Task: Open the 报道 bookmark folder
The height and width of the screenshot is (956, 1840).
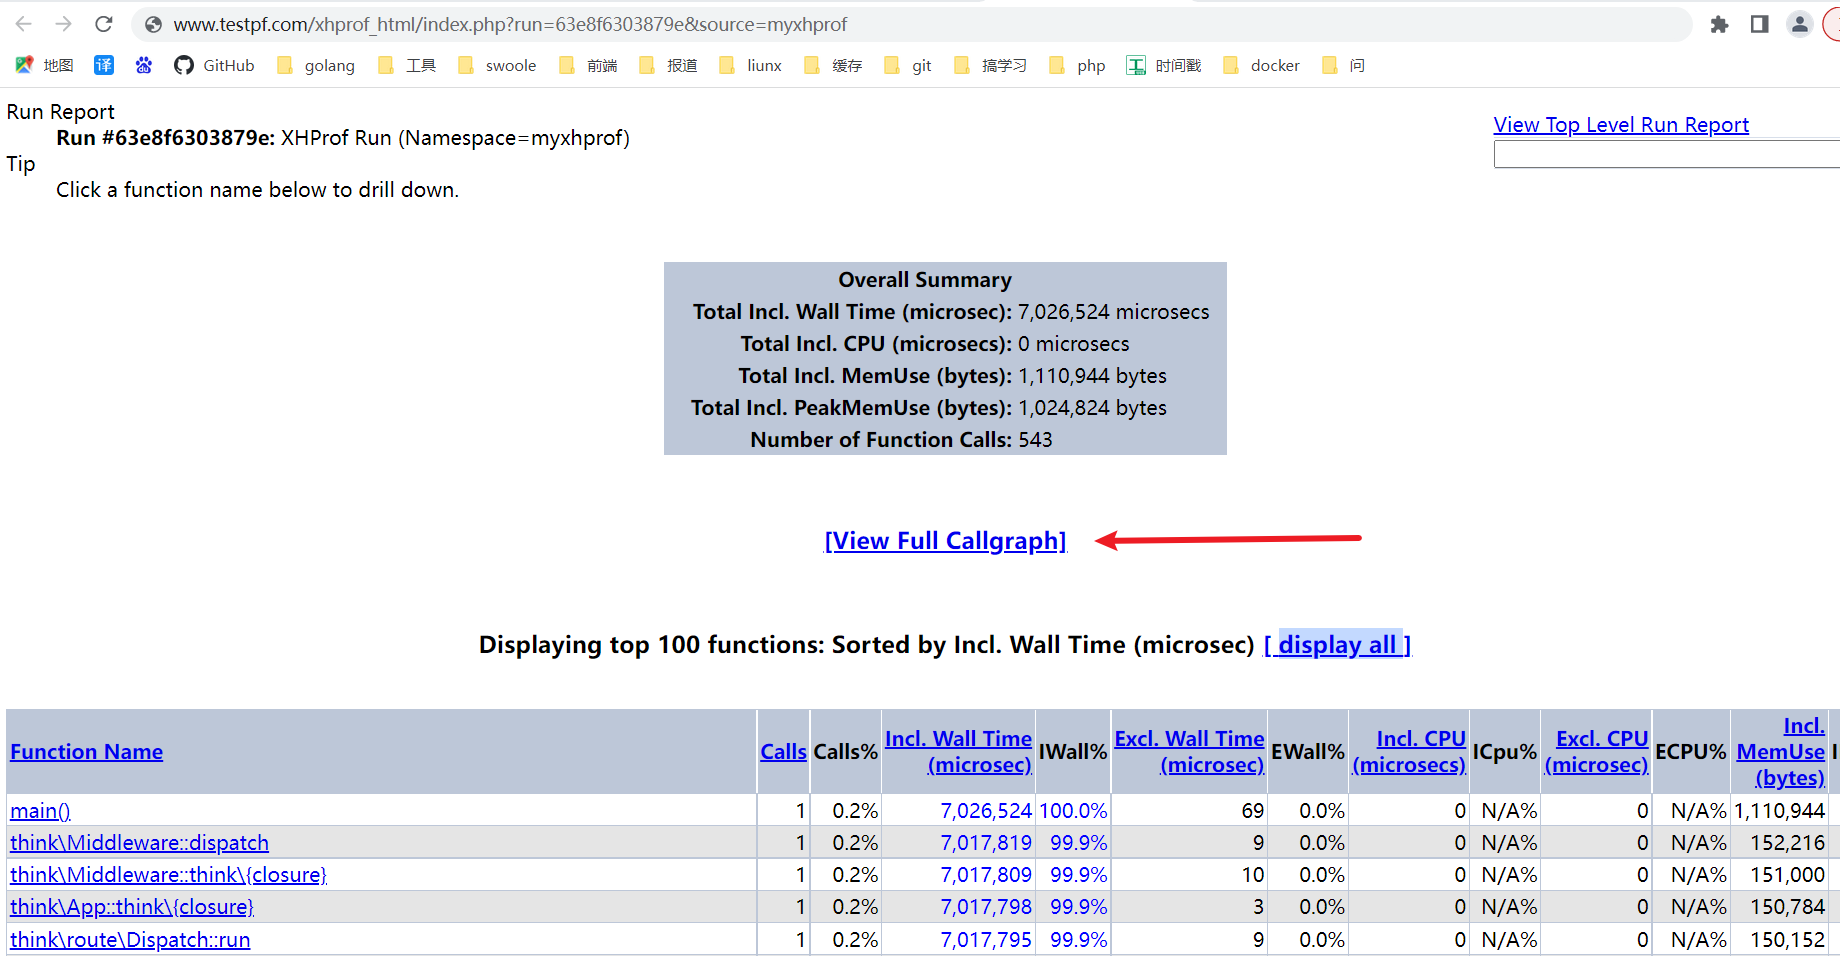Action: [668, 65]
